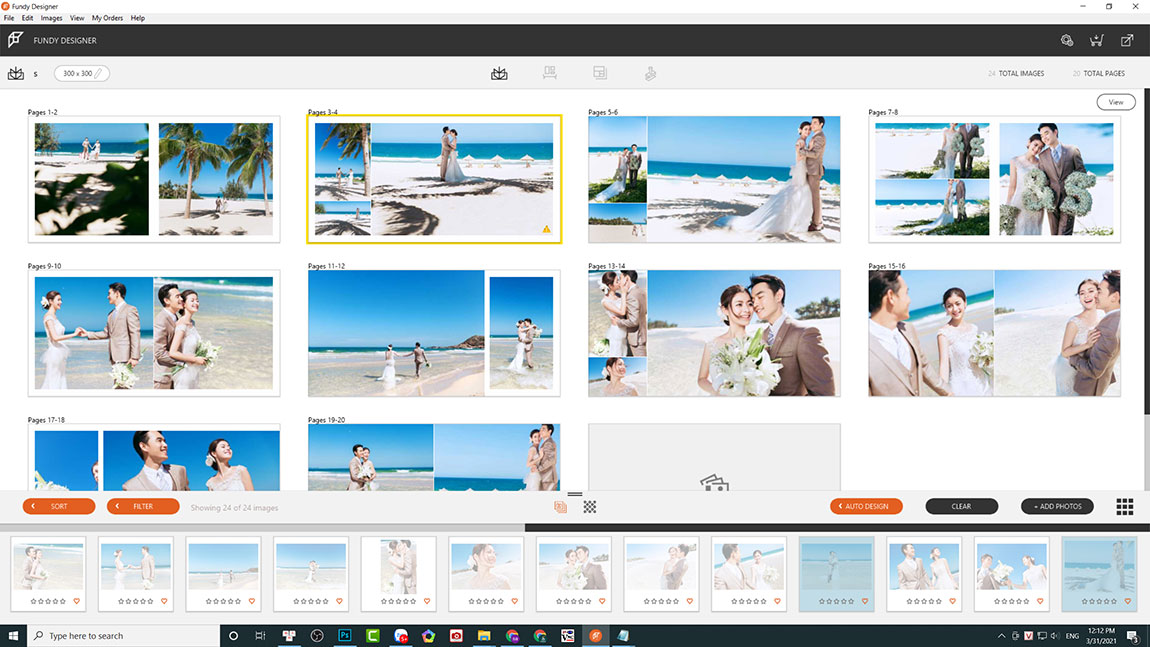Image resolution: width=1150 pixels, height=647 pixels.
Task: Open the grid view icon near Add Photos
Action: 1124,506
